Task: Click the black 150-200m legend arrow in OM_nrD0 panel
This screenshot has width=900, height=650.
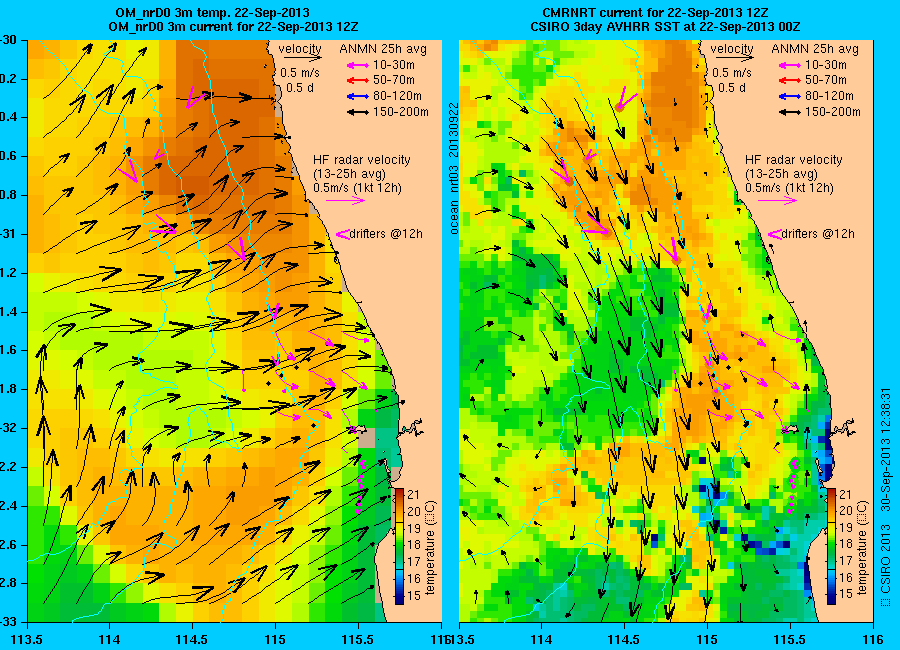Action: coord(358,113)
